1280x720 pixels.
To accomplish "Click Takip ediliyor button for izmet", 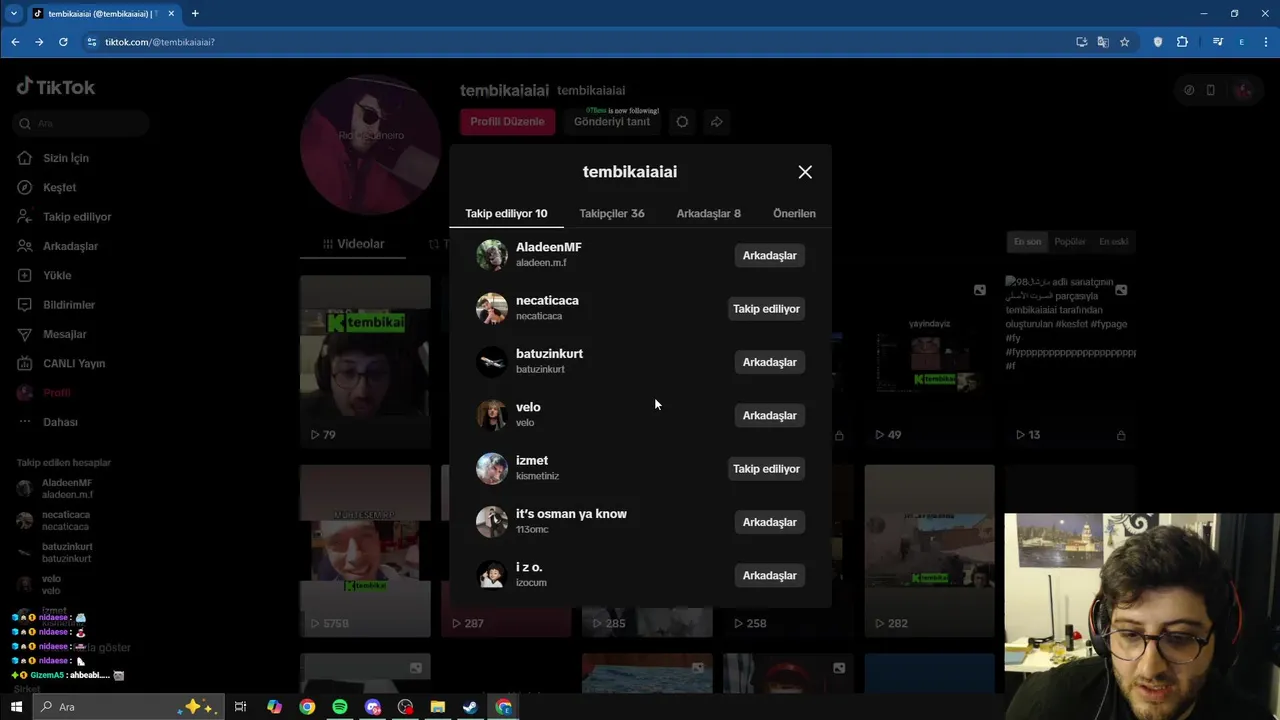I will pos(766,469).
